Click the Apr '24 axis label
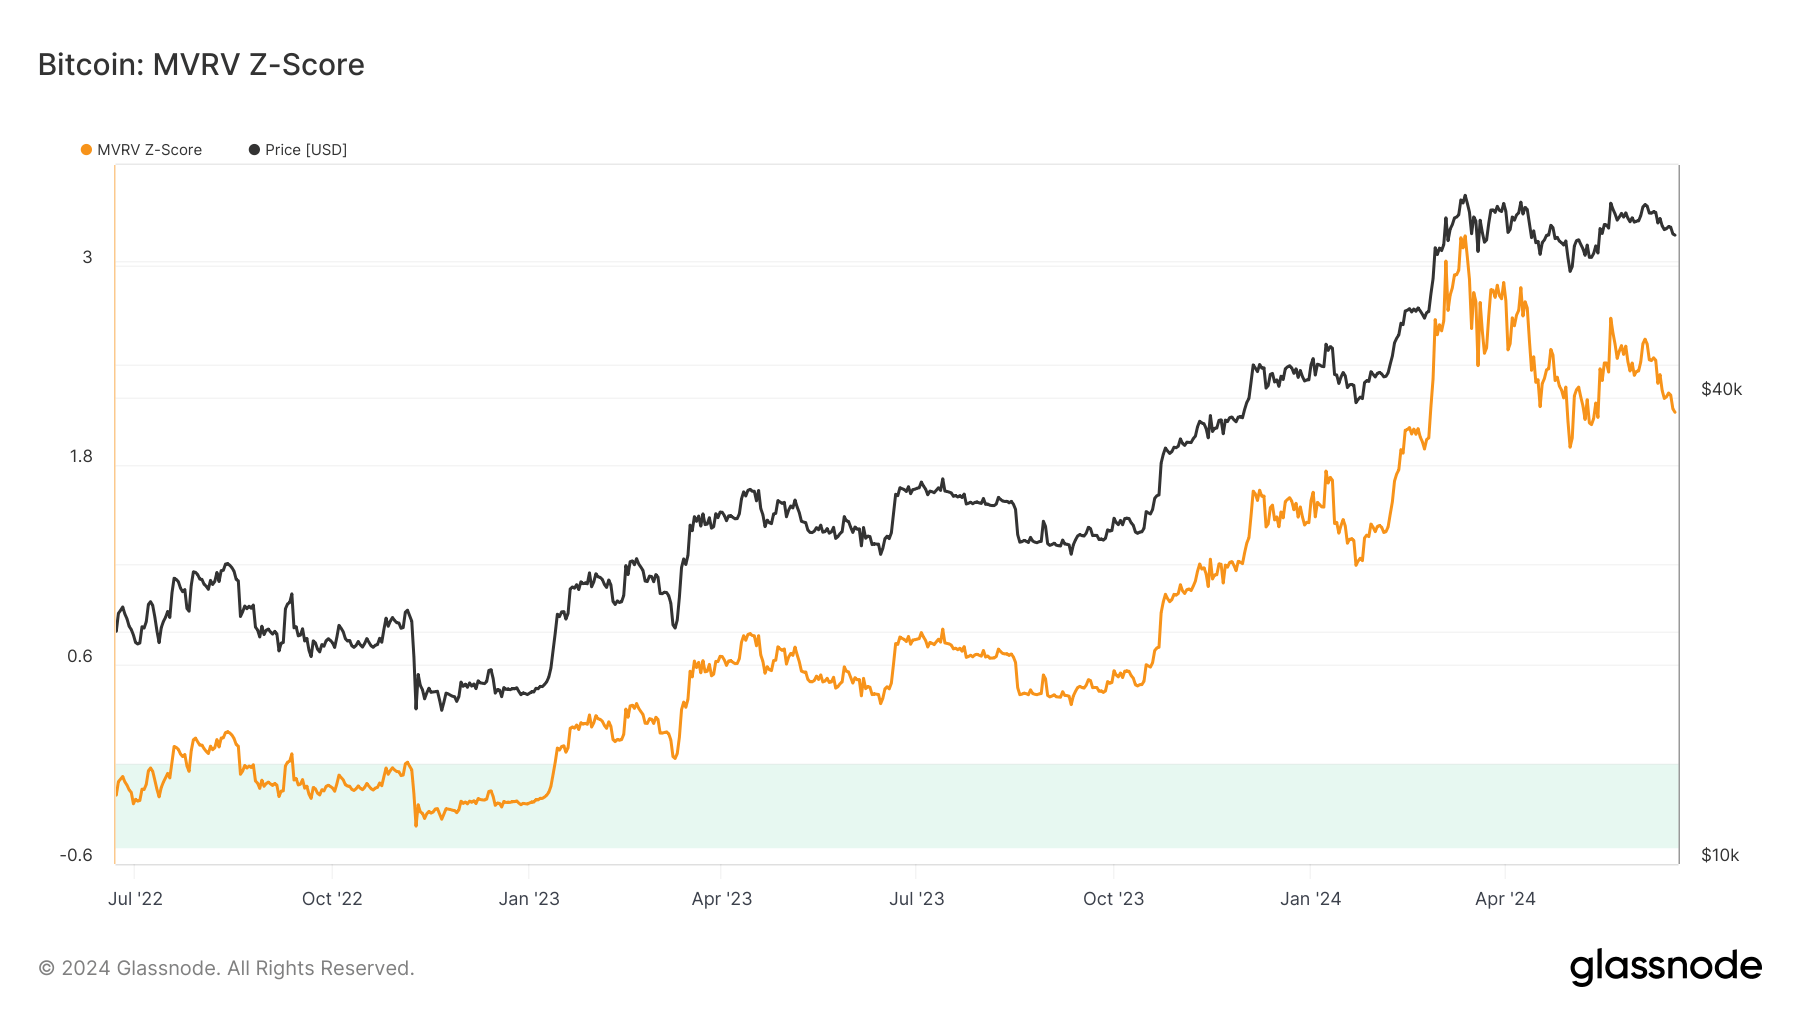Viewport: 1800px width, 1013px height. click(x=1505, y=898)
